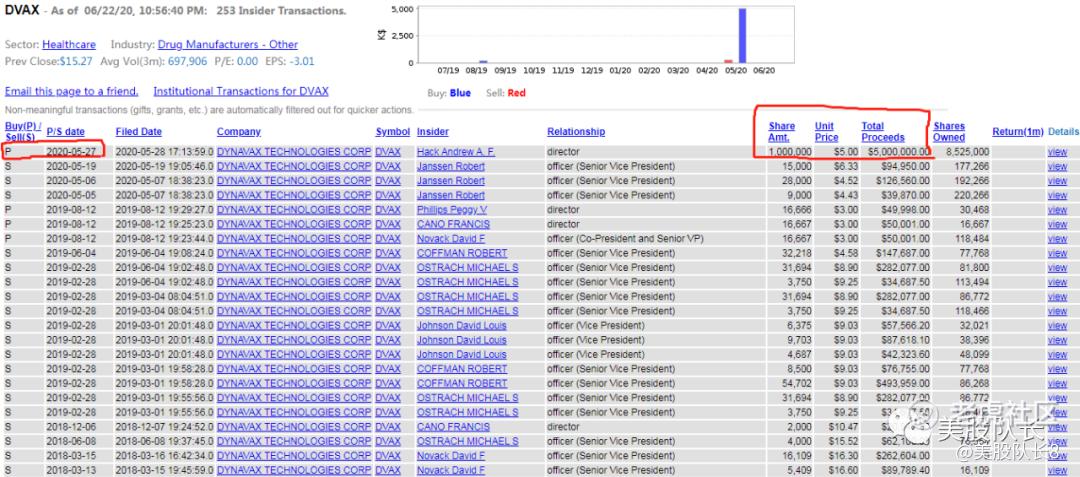View details of the $94,950.00 sale row
Image resolution: width=1080 pixels, height=477 pixels.
pos(1057,166)
